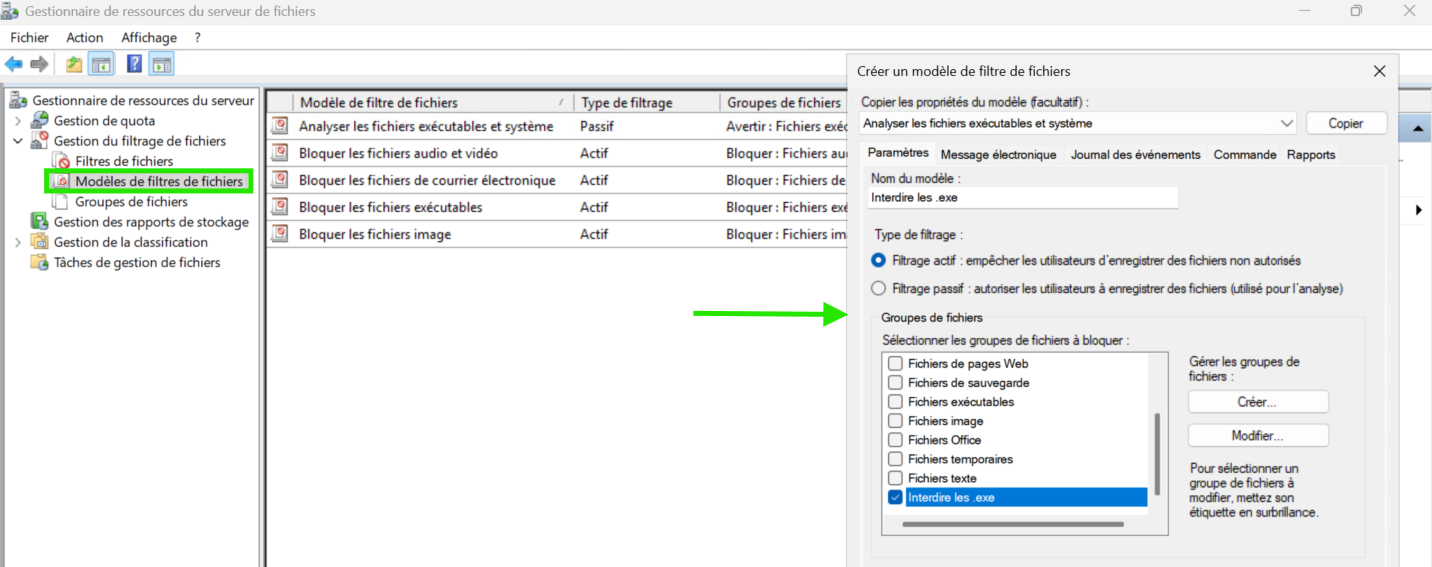Image resolution: width=1432 pixels, height=567 pixels.
Task: Select the Filtres de fichiers tree node
Action: pyautogui.click(x=124, y=161)
